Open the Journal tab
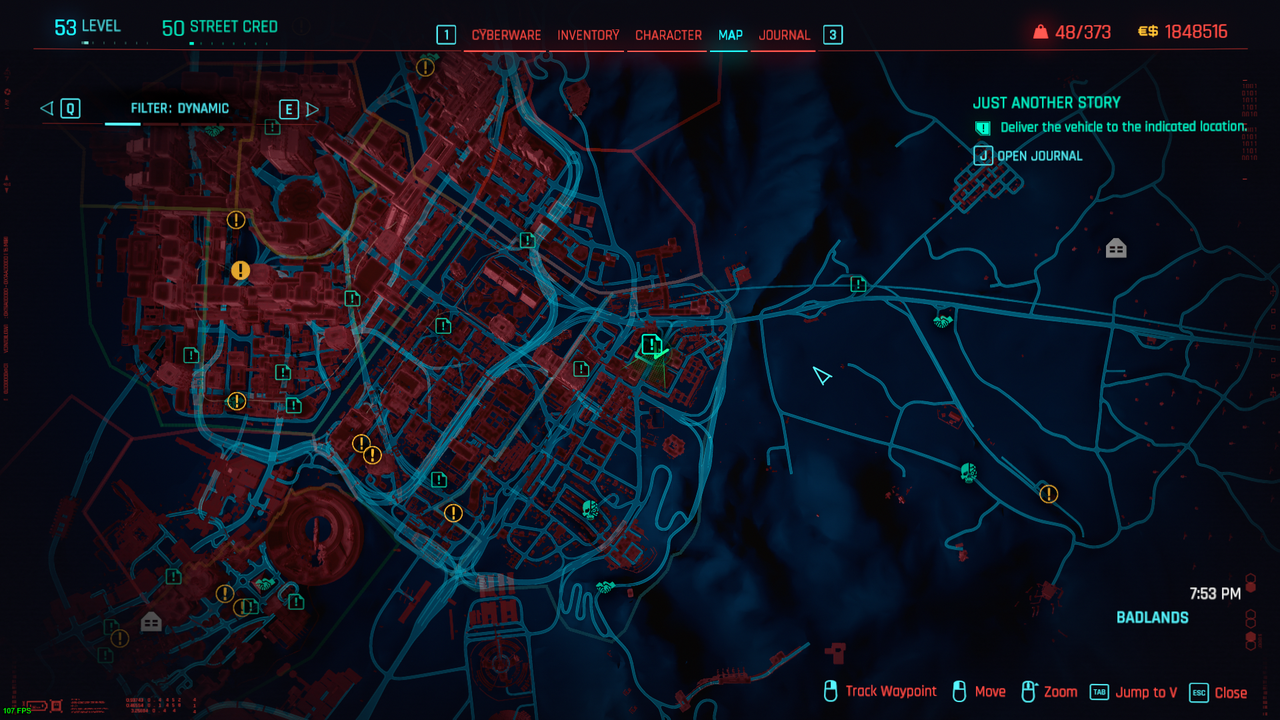1280x720 pixels. (784, 35)
